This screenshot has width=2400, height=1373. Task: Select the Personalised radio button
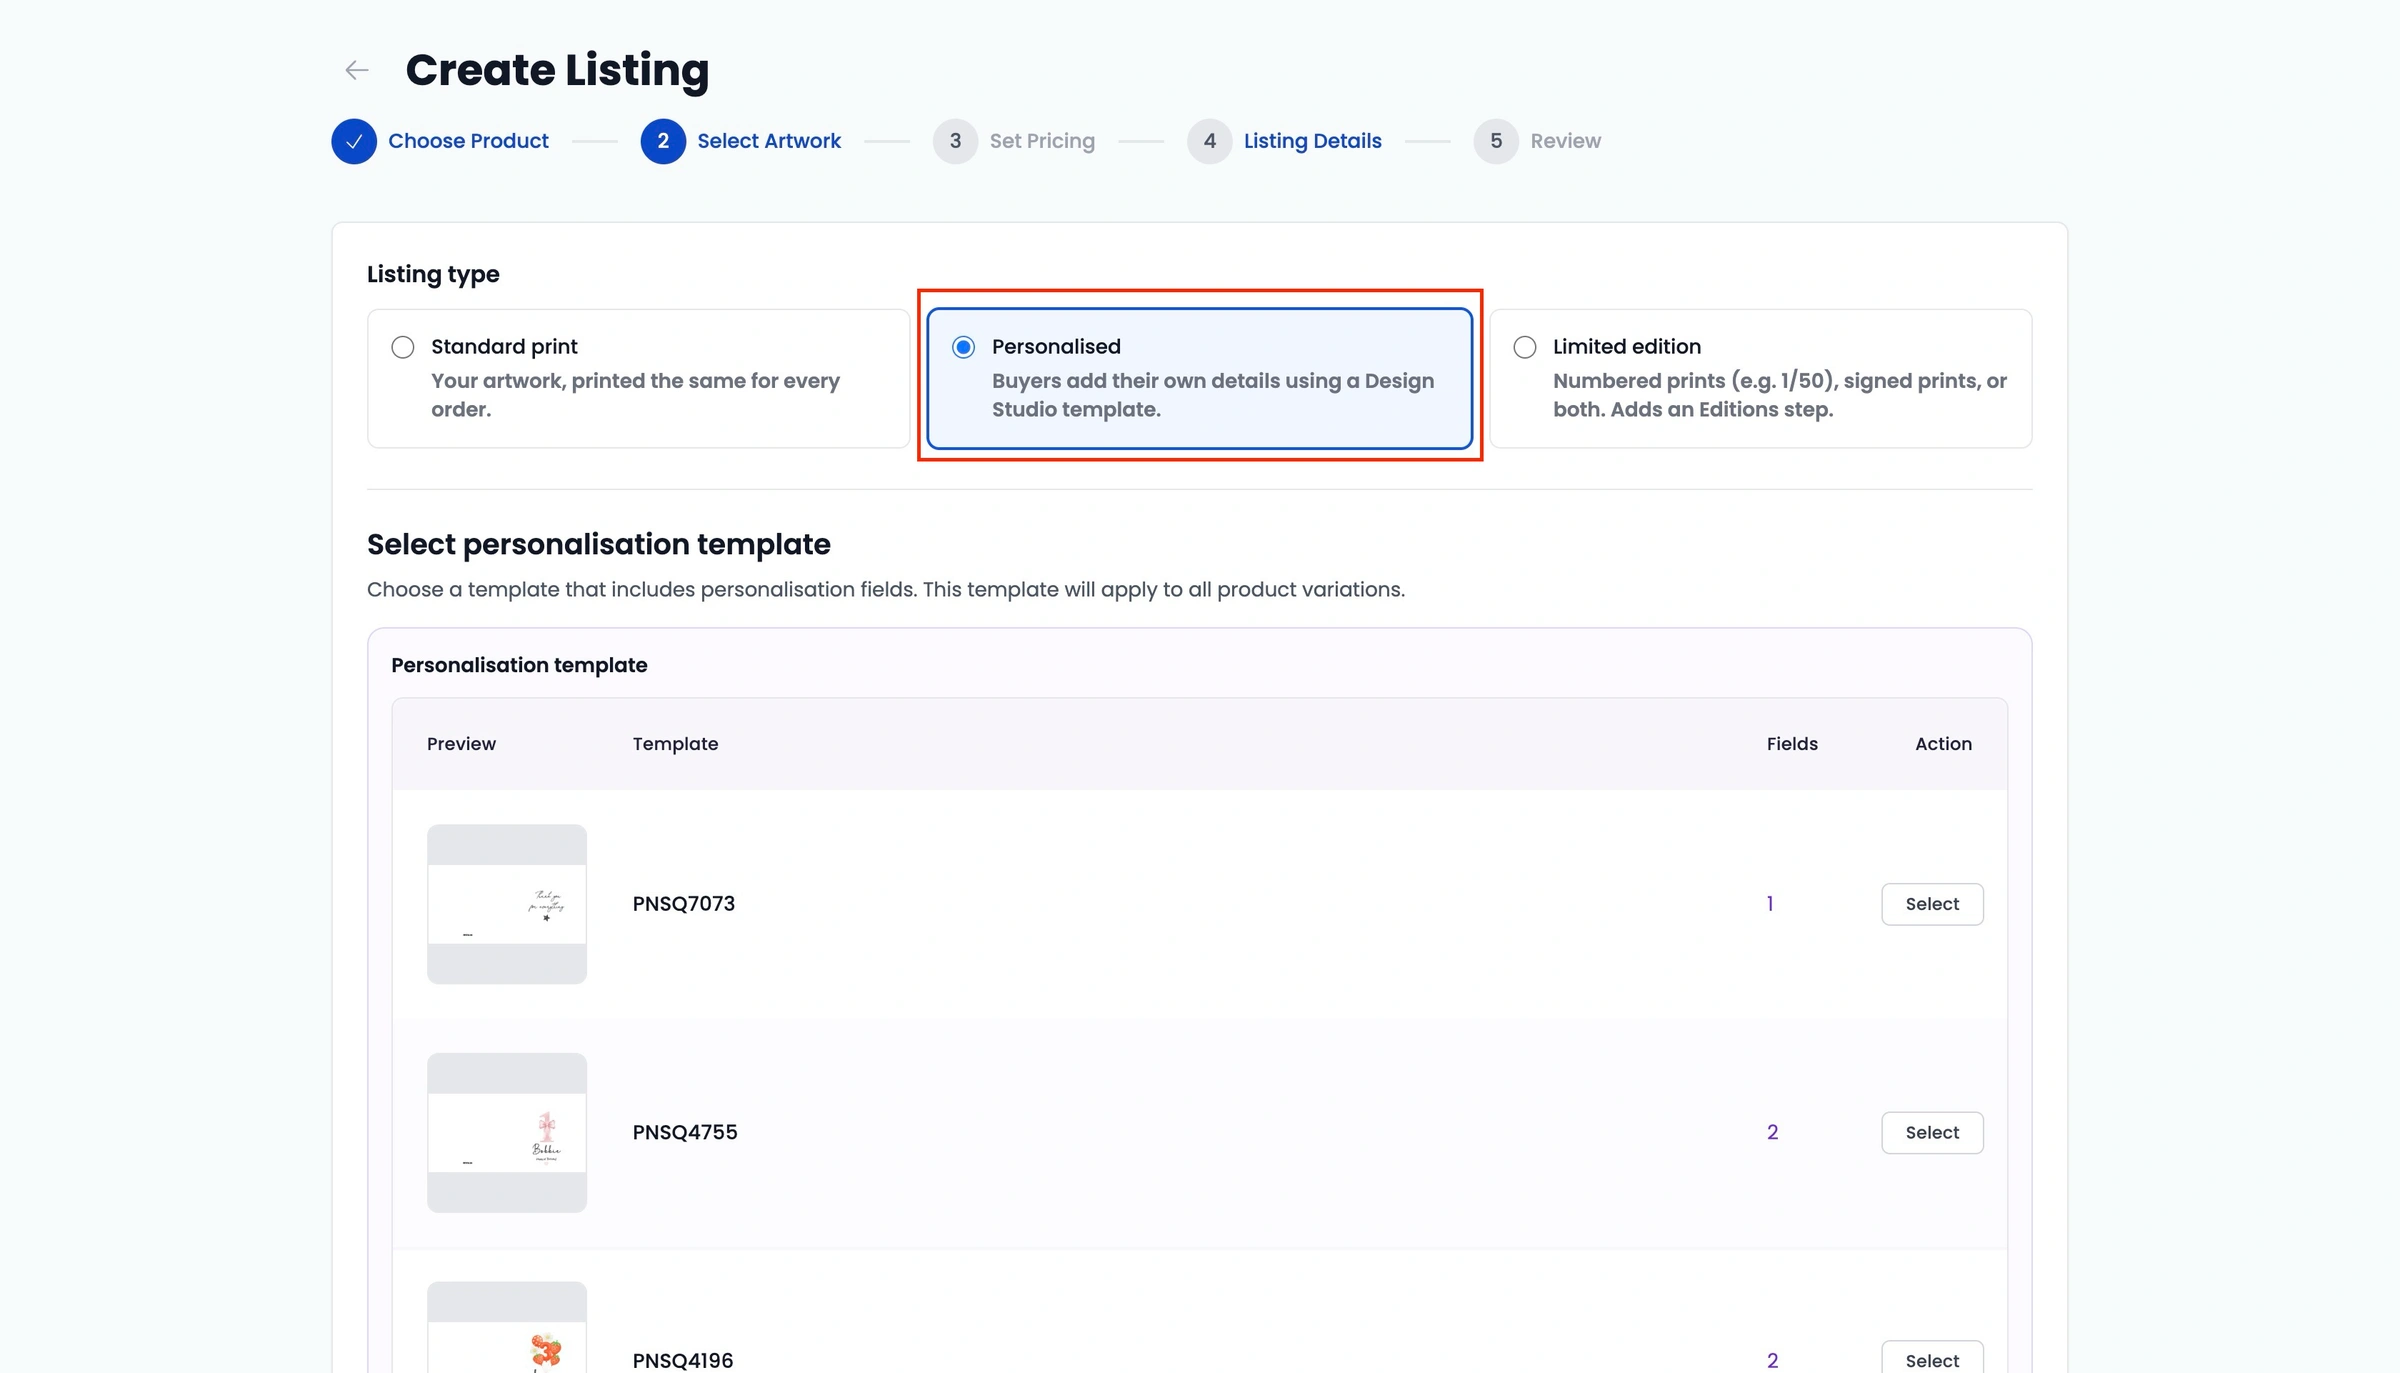coord(963,347)
